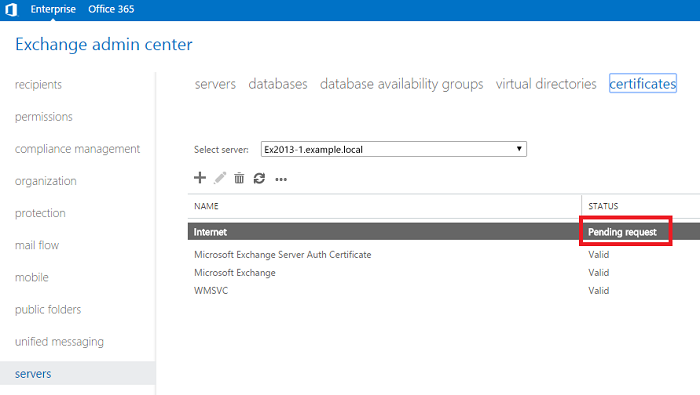Click the pencil edit icon
Viewport: 700px width, 395px height.
pos(220,178)
